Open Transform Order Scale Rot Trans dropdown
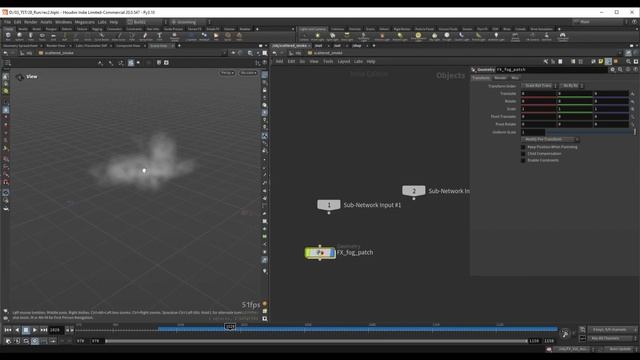This screenshot has height=360, width=640. point(540,86)
